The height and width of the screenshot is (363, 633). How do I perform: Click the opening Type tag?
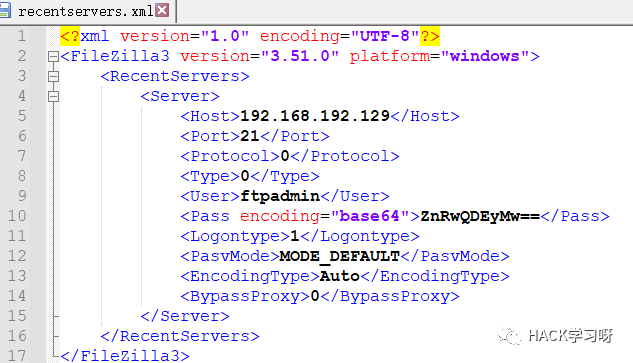[210, 176]
